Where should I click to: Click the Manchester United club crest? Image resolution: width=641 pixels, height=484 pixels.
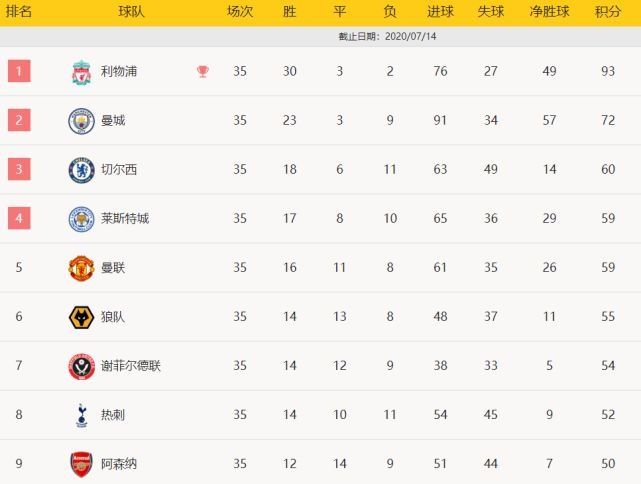coord(81,267)
